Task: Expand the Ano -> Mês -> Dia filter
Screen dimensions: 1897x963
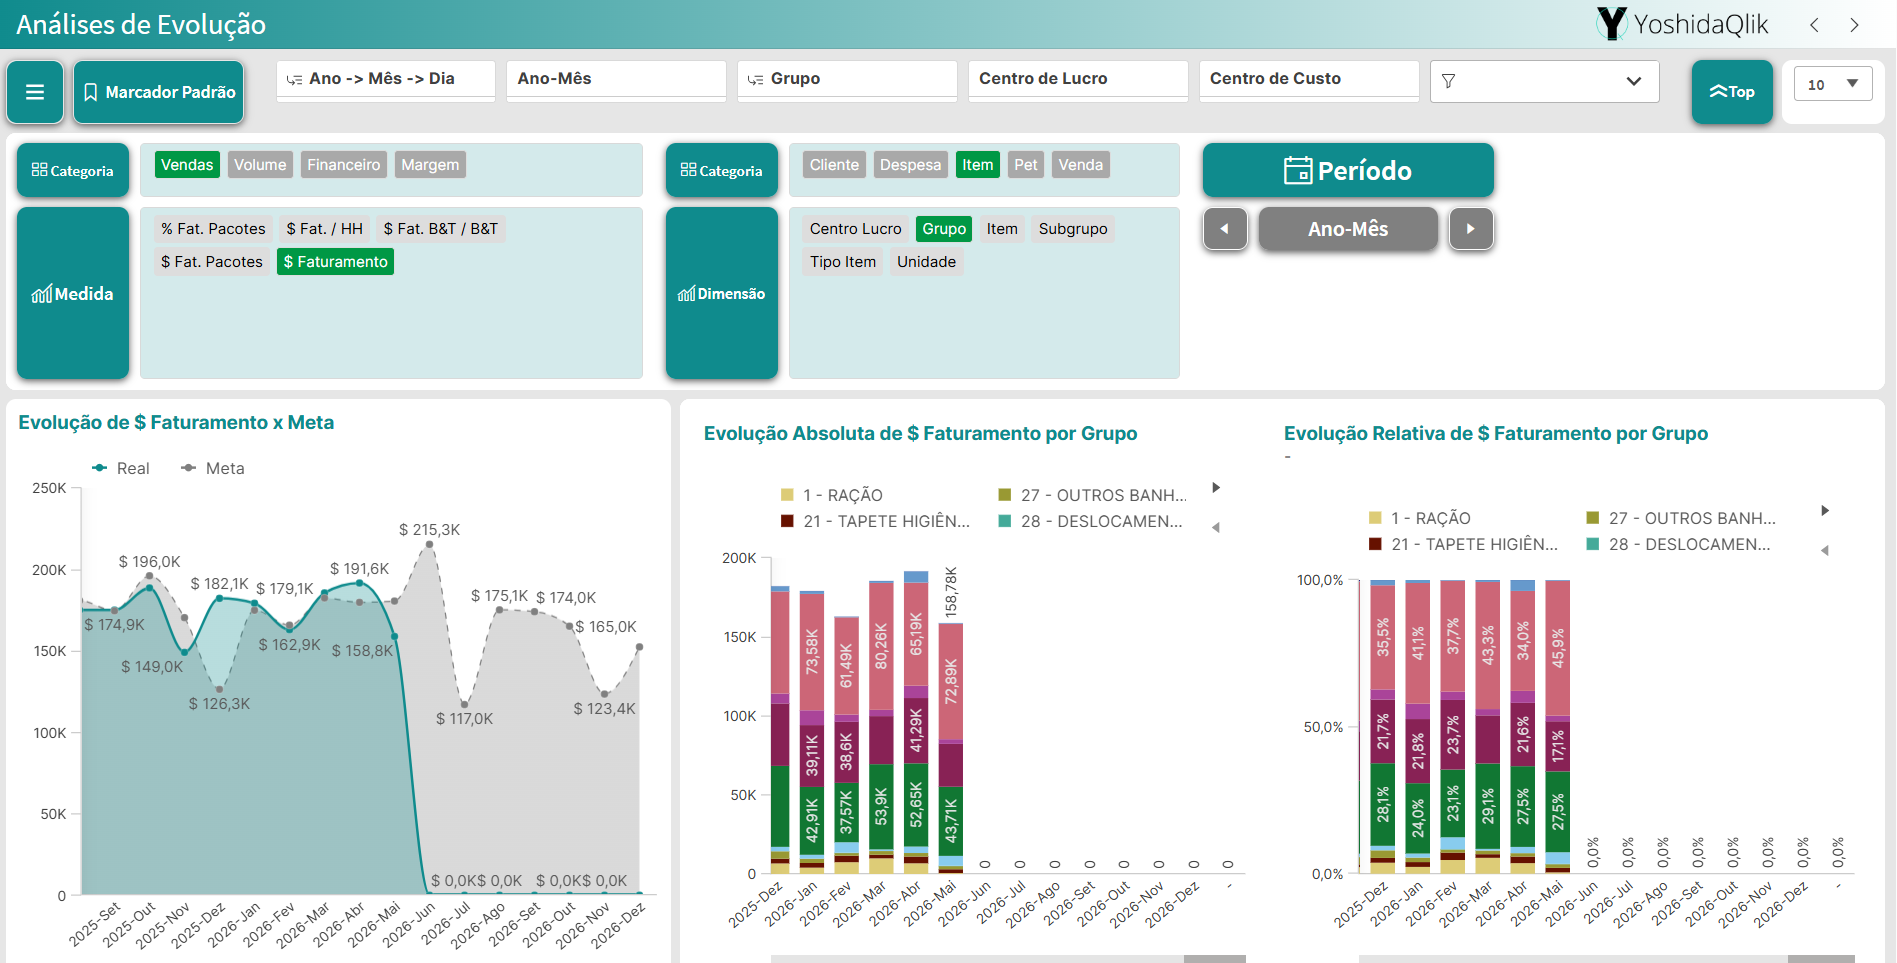Action: point(385,79)
